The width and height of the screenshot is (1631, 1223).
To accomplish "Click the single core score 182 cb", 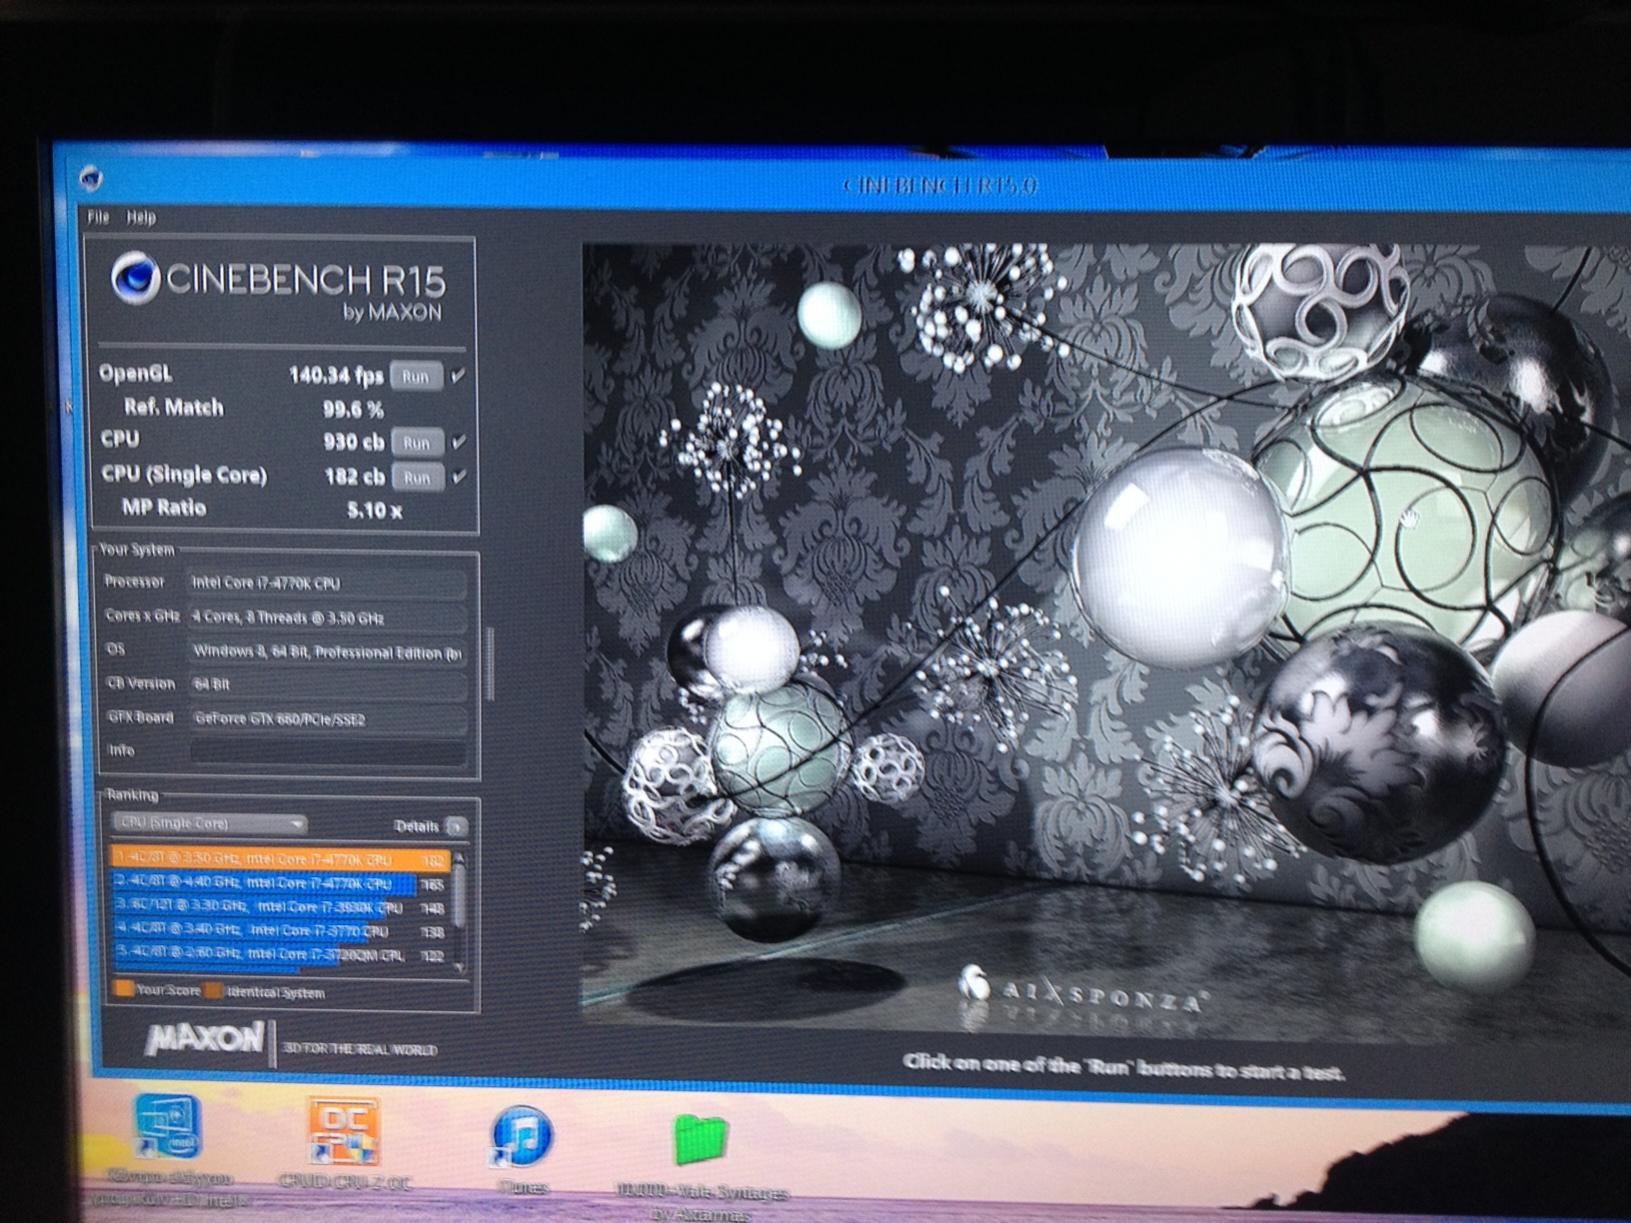I will click(x=354, y=477).
